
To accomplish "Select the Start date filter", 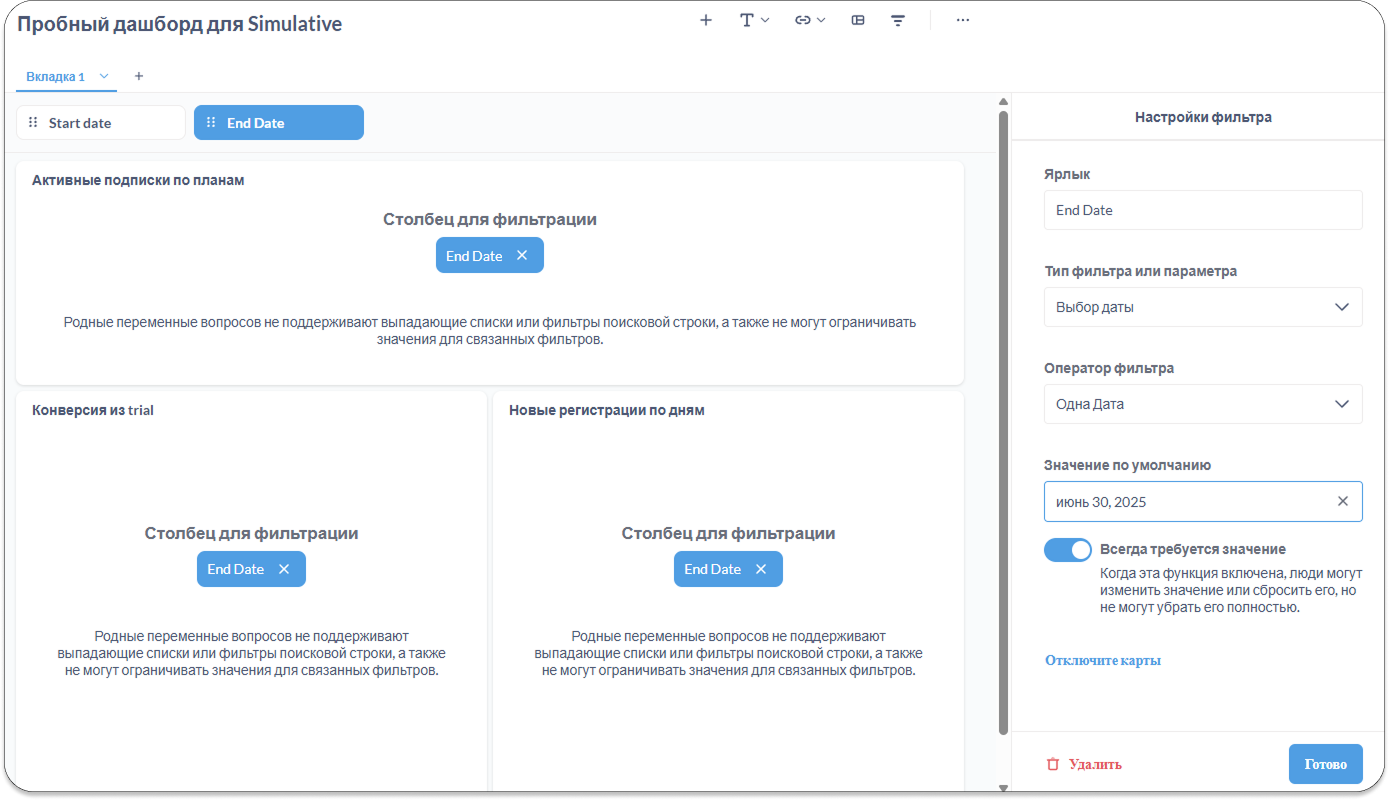I will click(101, 123).
